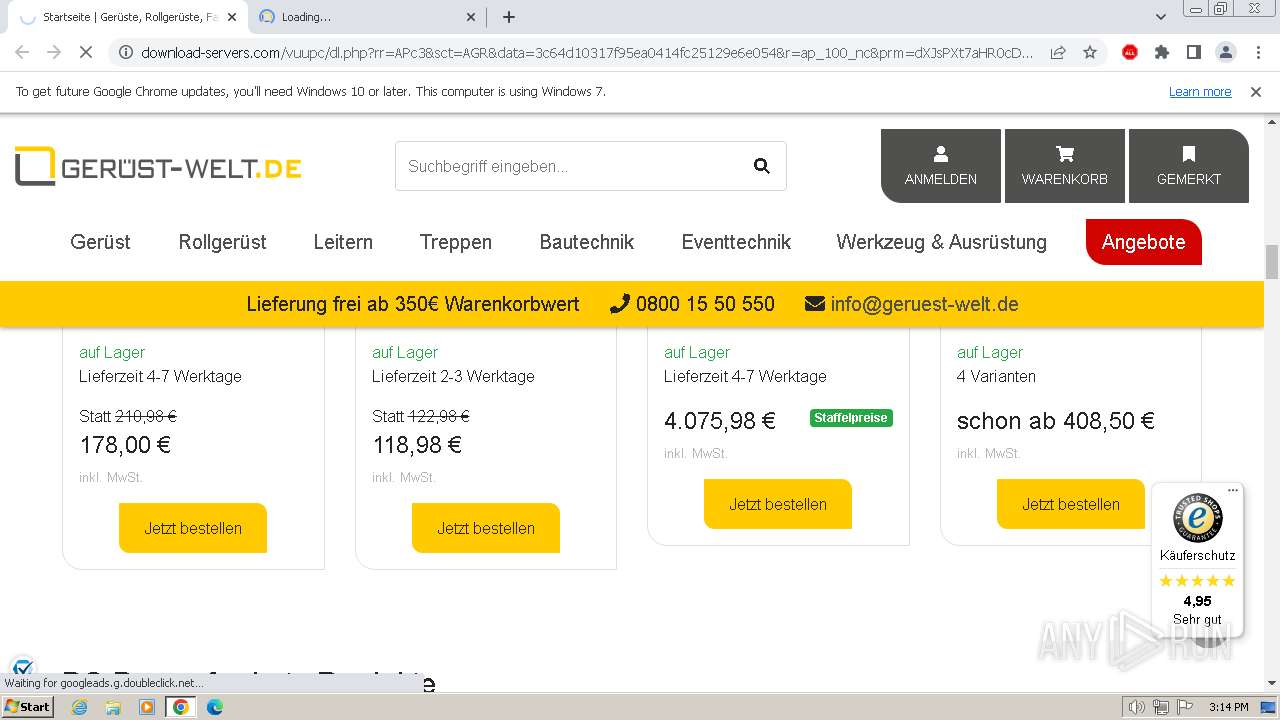Screen dimensions: 1280x720
Task: Click Jetzt bestellen for 118,98 € product
Action: [x=486, y=528]
